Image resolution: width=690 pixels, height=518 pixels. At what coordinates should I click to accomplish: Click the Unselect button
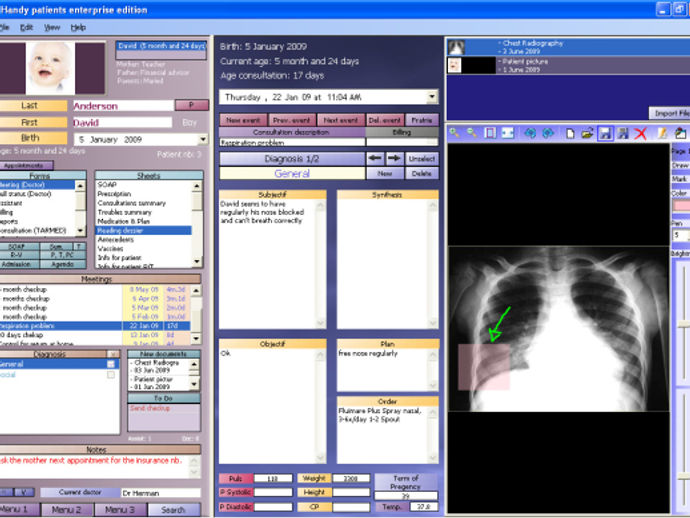pyautogui.click(x=422, y=158)
